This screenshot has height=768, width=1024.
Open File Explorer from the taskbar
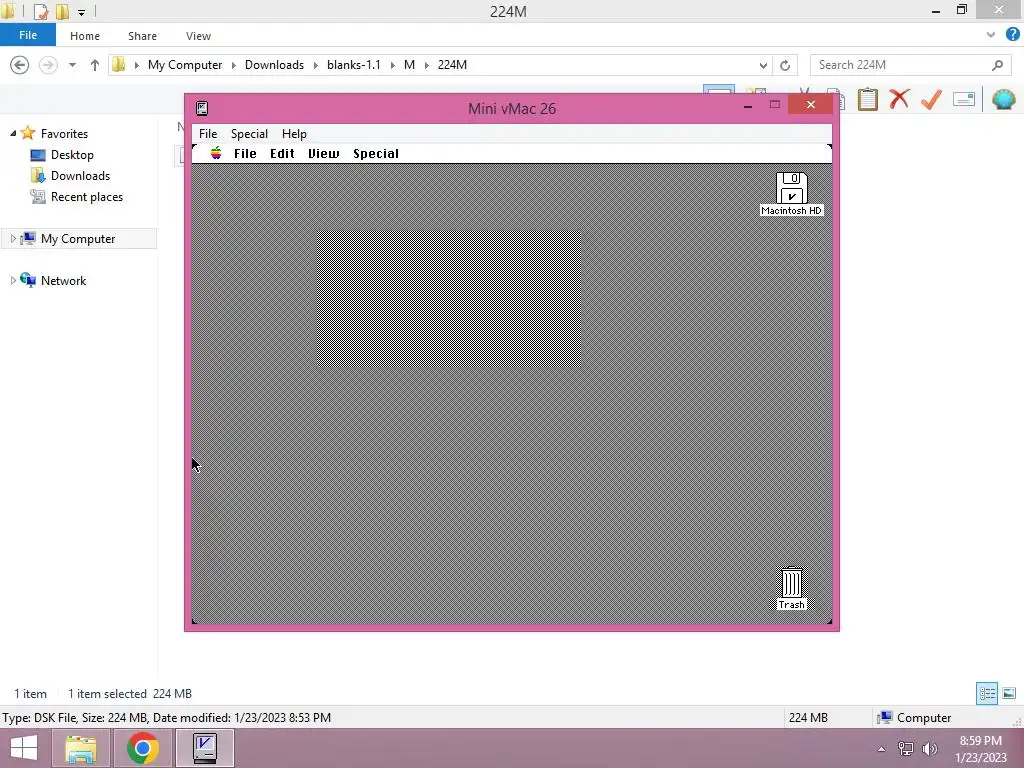(x=80, y=748)
